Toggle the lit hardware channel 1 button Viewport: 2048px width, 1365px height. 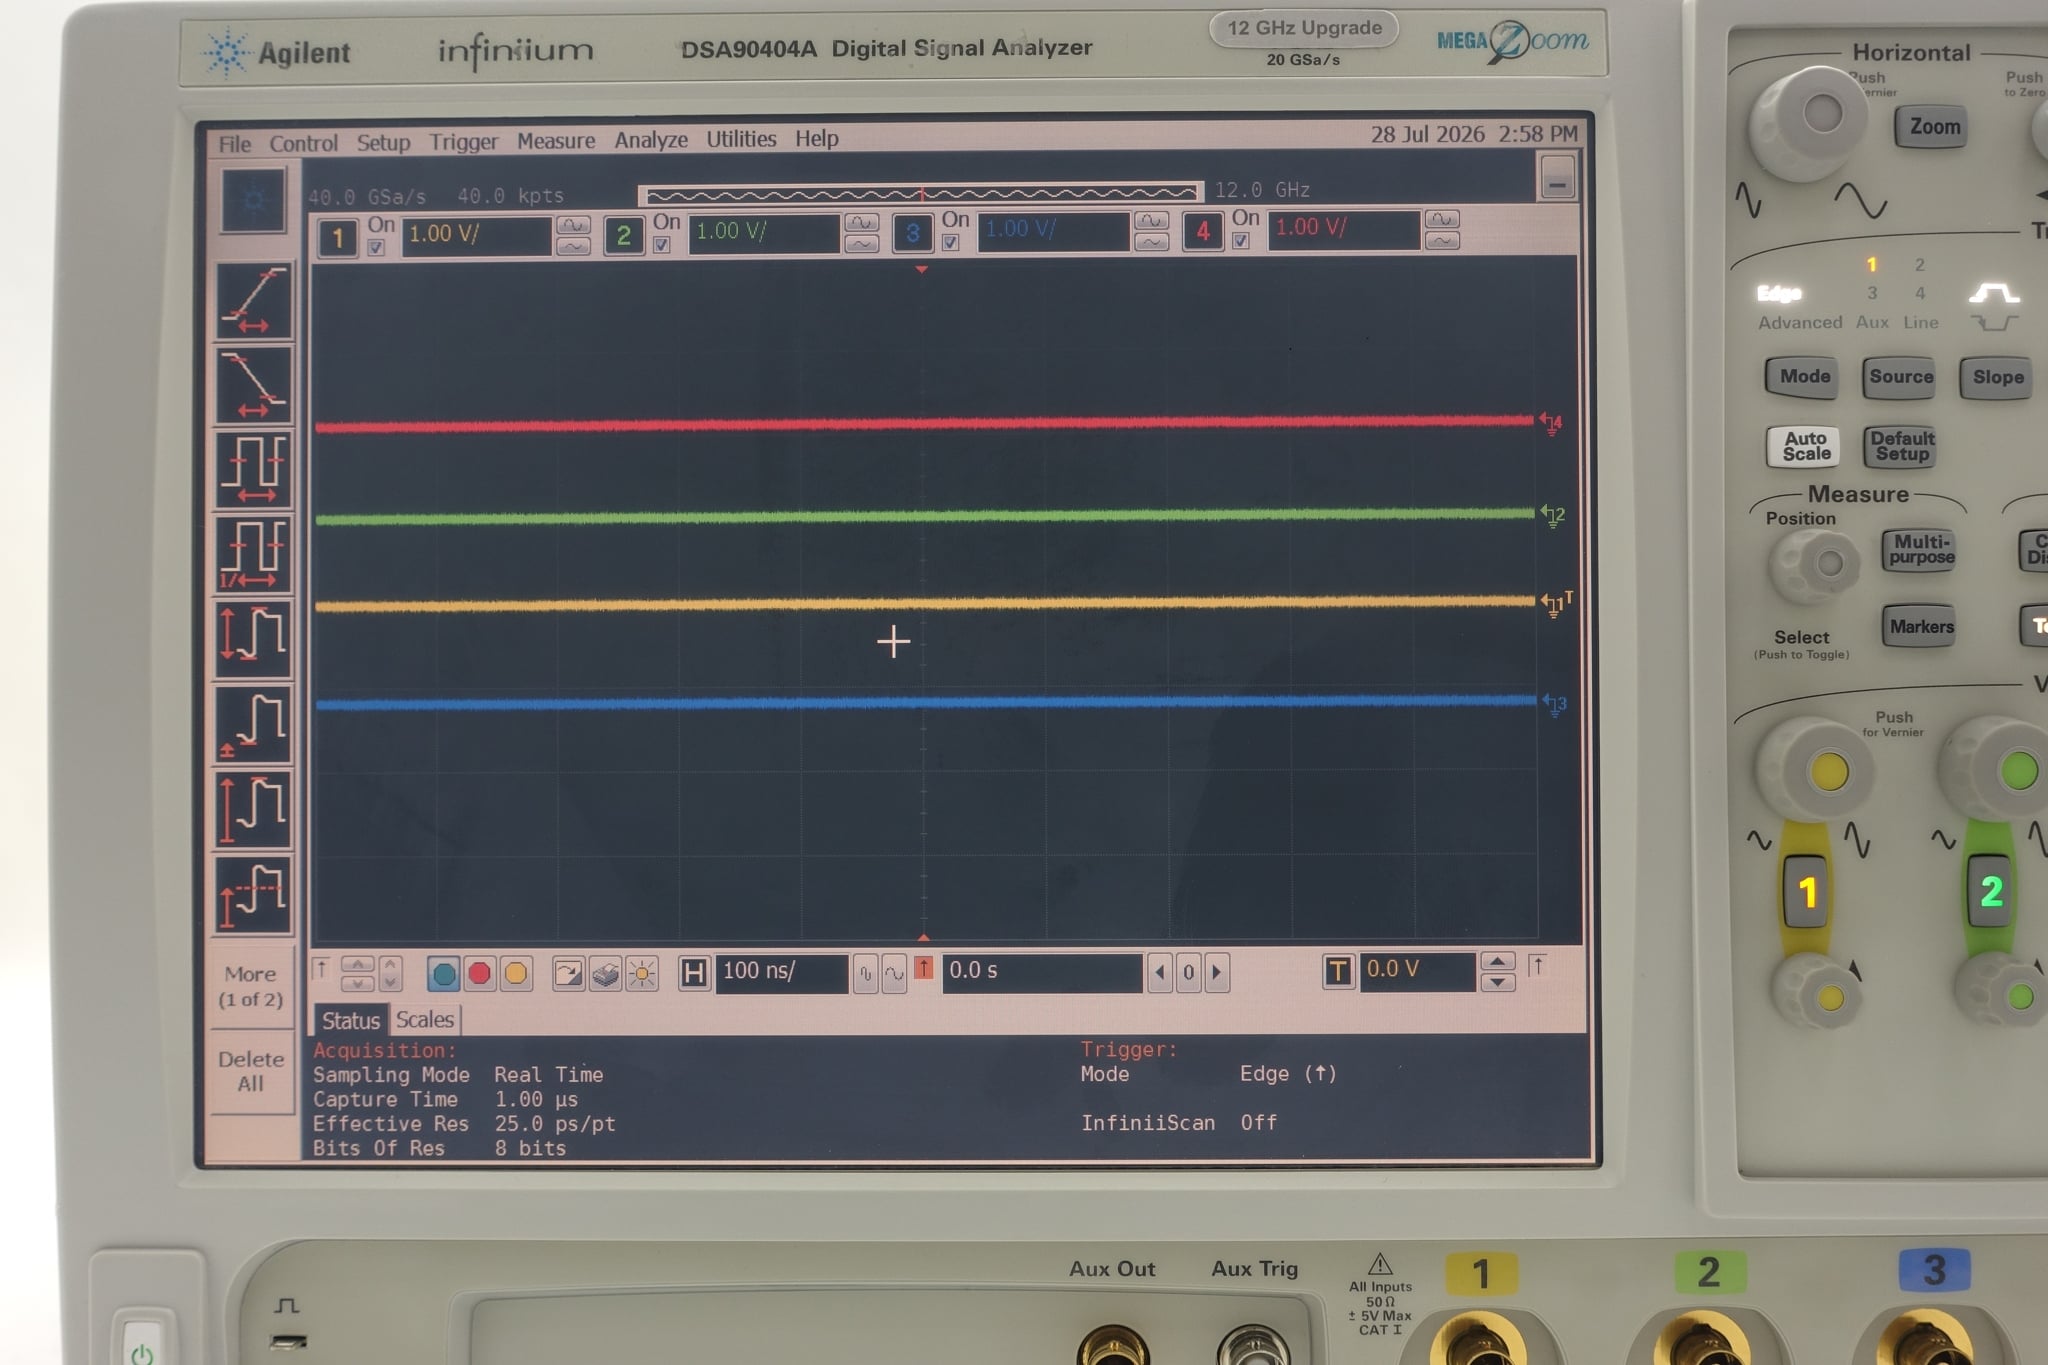[1806, 891]
